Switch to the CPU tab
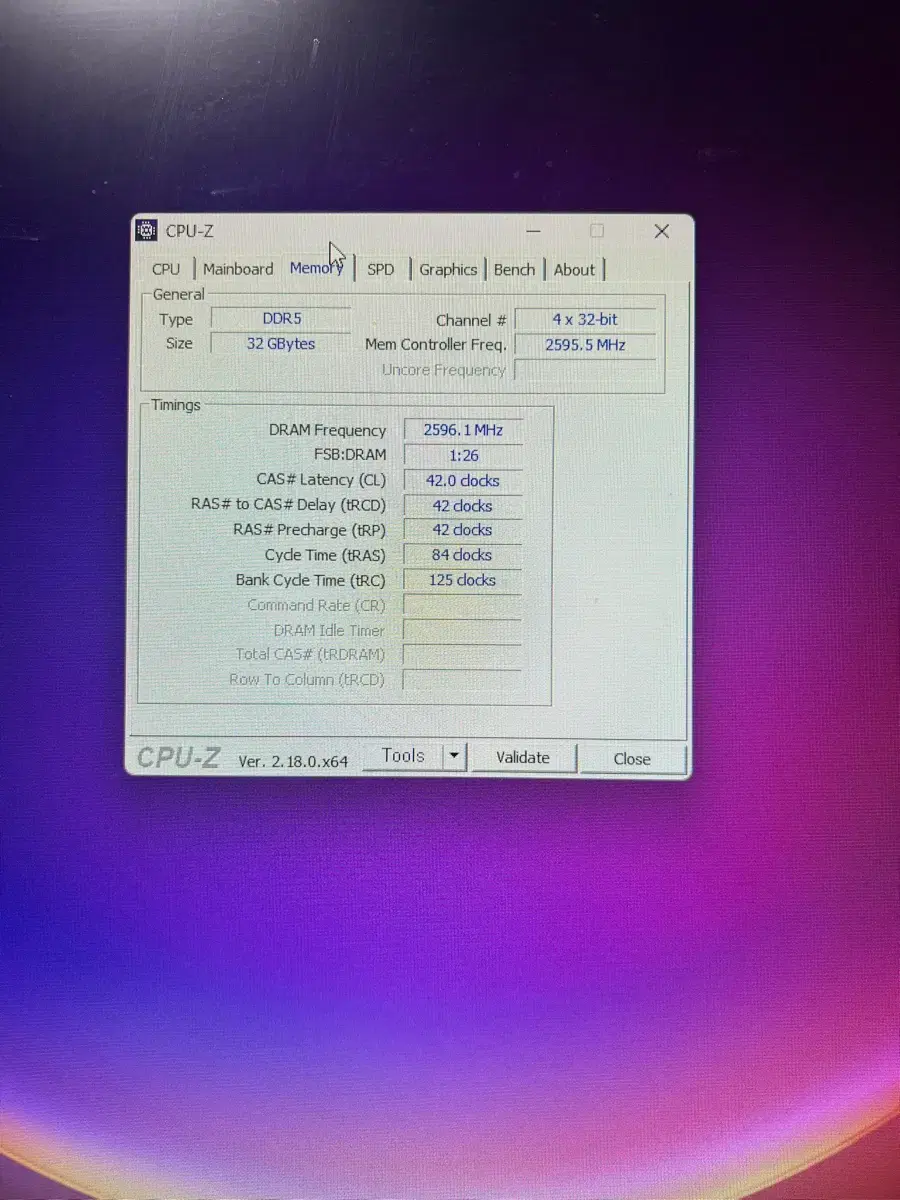 (166, 269)
